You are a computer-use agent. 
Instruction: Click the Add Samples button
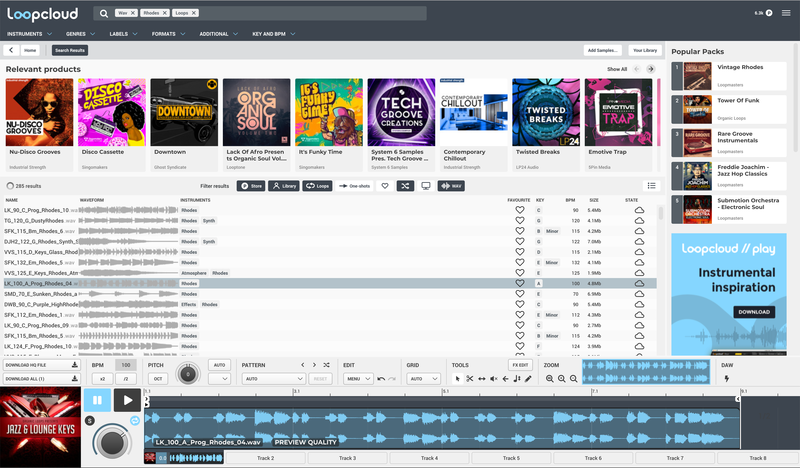[601, 50]
